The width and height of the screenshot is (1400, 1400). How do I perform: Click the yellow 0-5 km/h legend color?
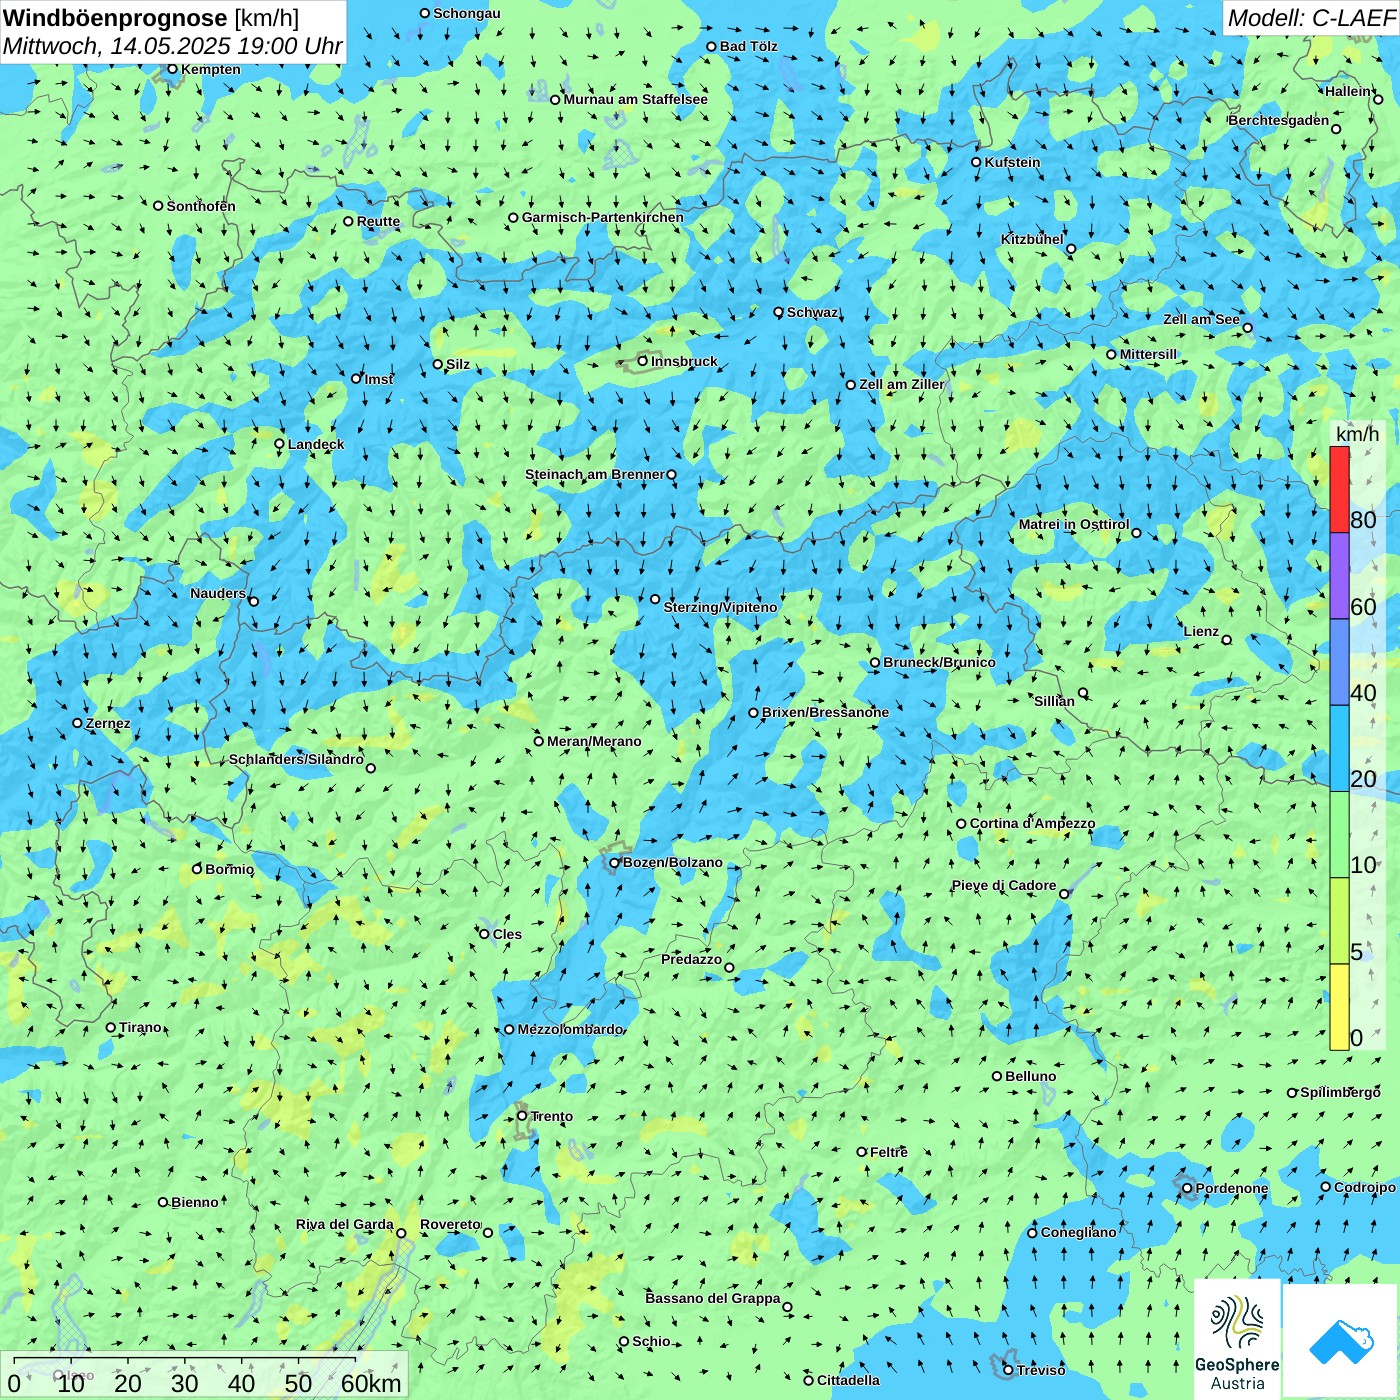1339,1007
